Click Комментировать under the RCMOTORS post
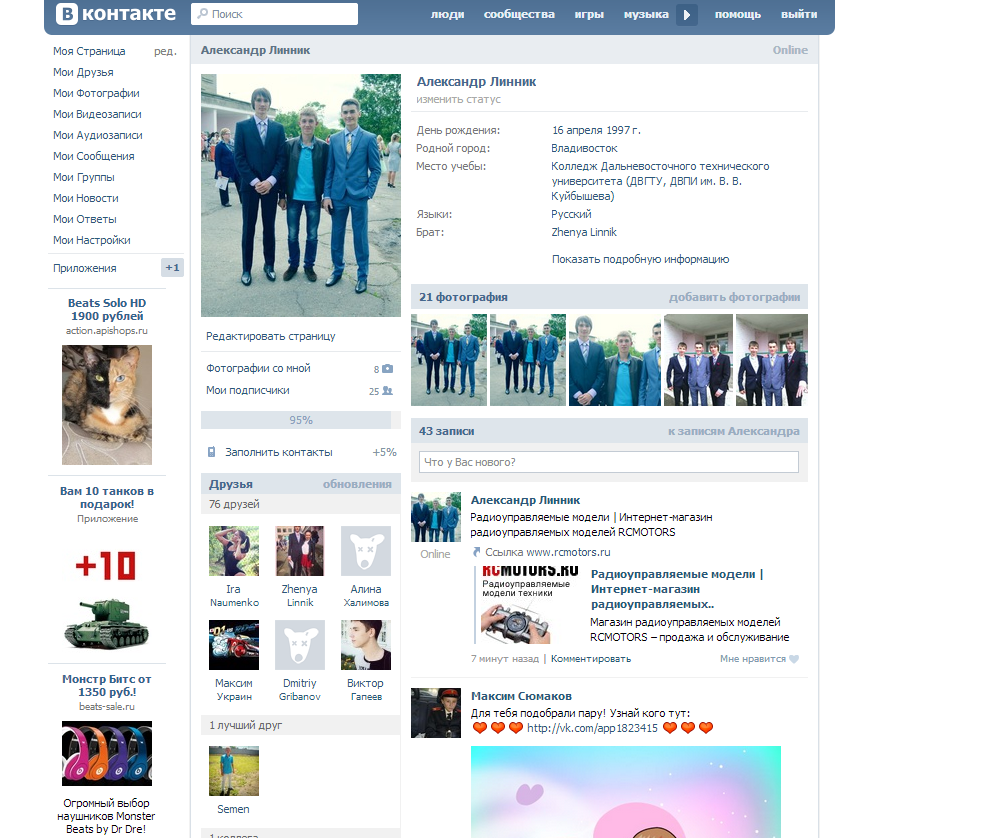The image size is (986, 838). [591, 659]
